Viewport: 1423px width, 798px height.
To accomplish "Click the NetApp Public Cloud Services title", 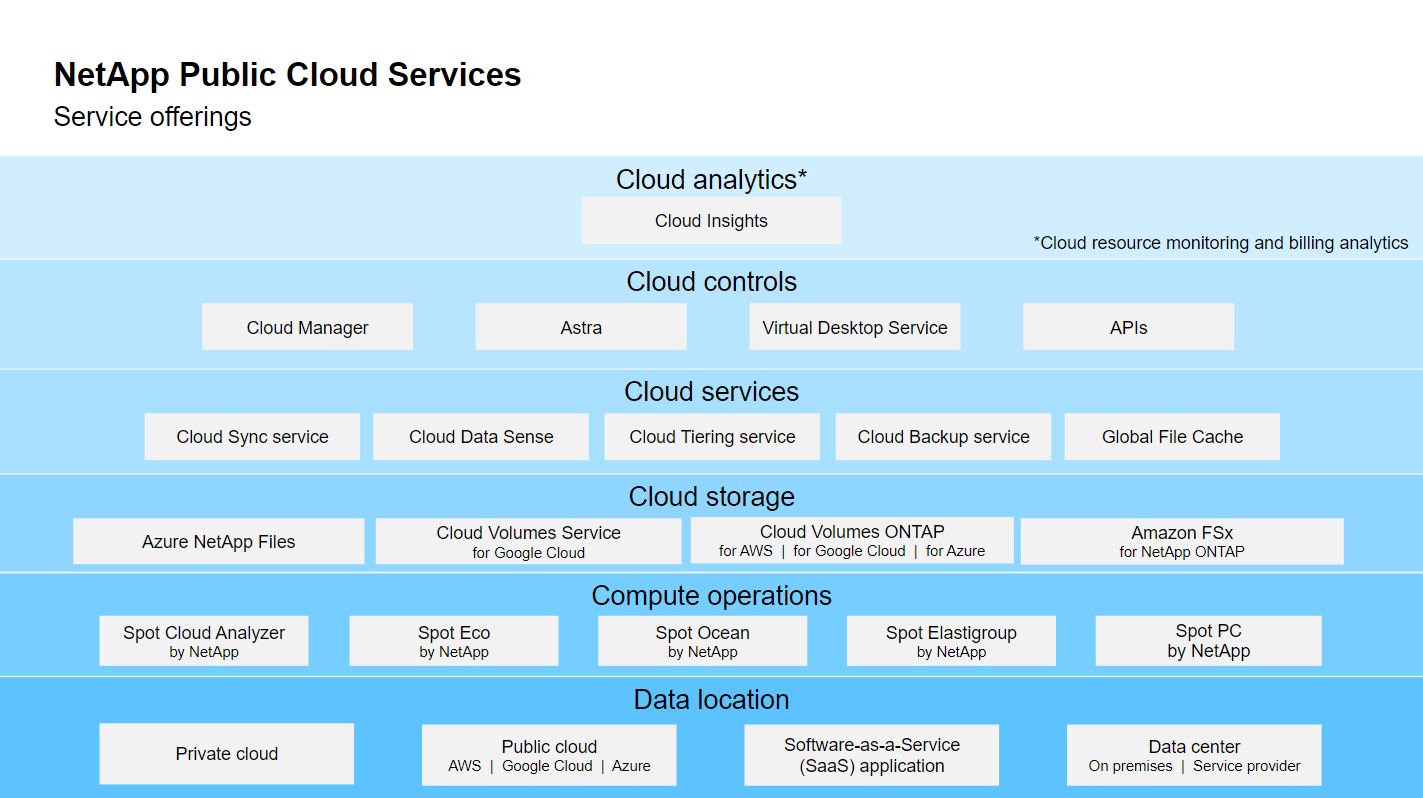I will pos(287,75).
